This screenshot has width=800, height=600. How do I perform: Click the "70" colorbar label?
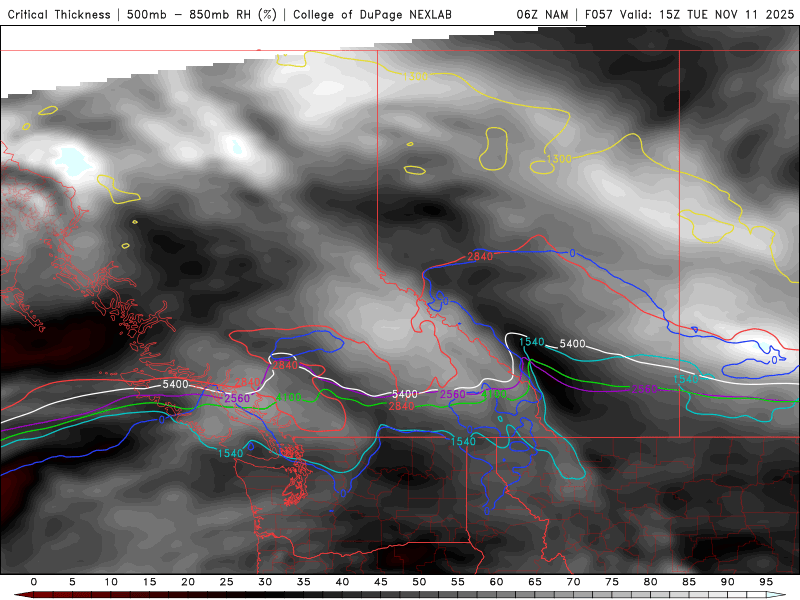(x=573, y=582)
